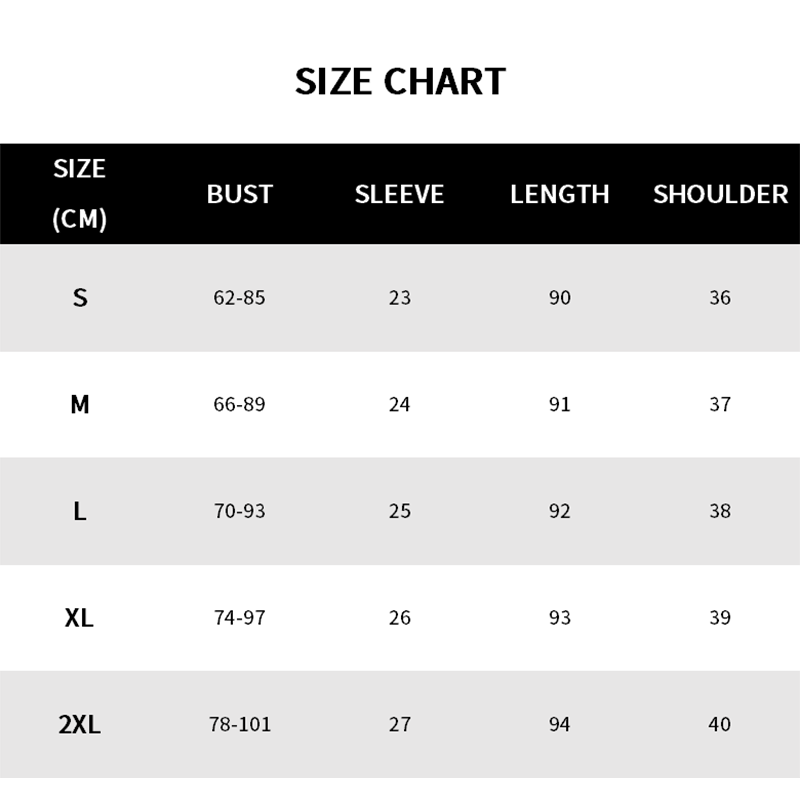Viewport: 800px width, 800px height.
Task: Select length value 91 in M row
Action: click(559, 404)
